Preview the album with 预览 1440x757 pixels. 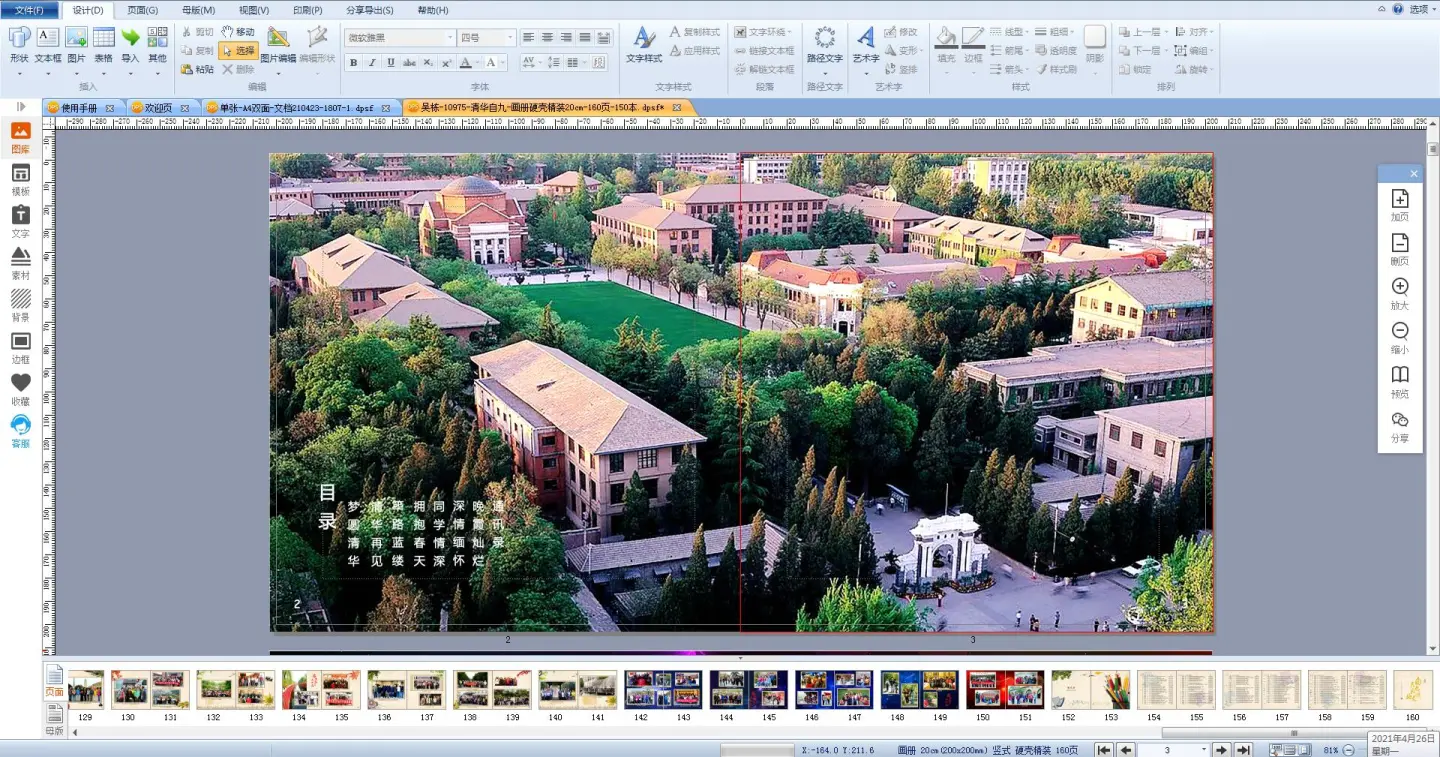[x=1400, y=382]
